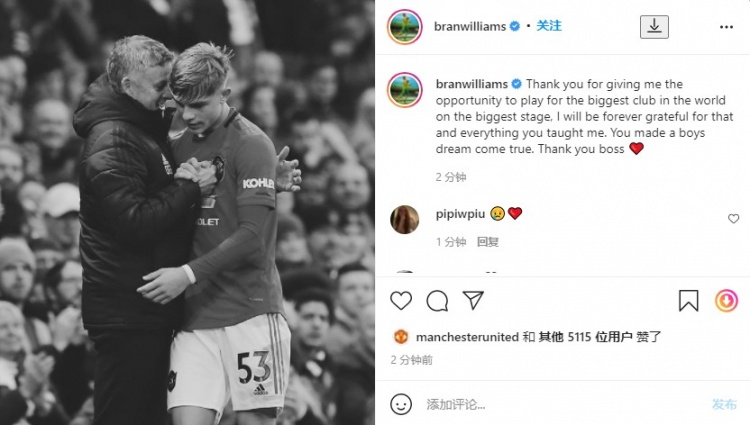The height and width of the screenshot is (425, 750).
Task: Open branwilliams avatar in header
Action: click(405, 27)
